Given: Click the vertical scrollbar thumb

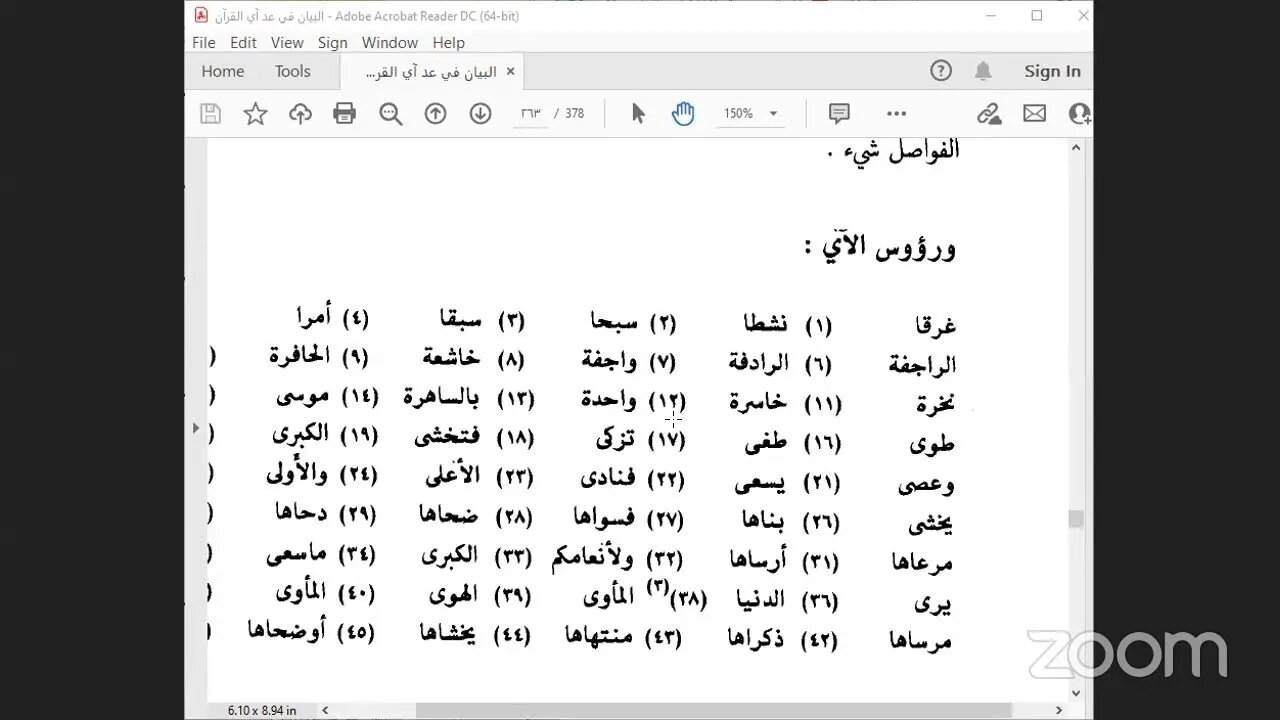Looking at the screenshot, I should (x=1076, y=518).
